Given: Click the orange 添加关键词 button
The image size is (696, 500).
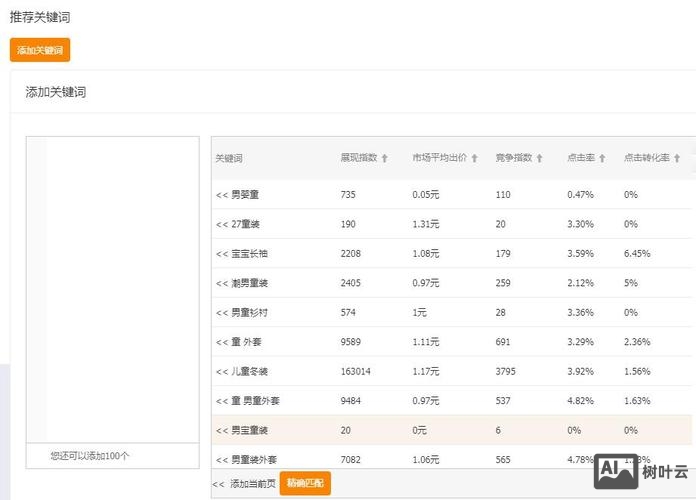Looking at the screenshot, I should [x=40, y=50].
